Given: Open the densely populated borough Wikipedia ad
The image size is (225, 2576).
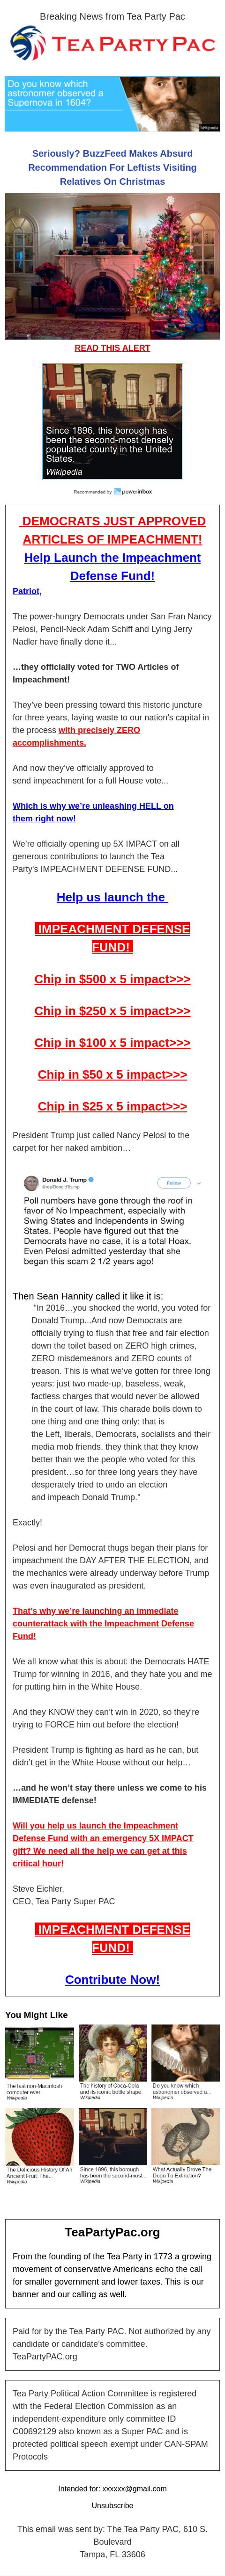Looking at the screenshot, I should pos(112,421).
